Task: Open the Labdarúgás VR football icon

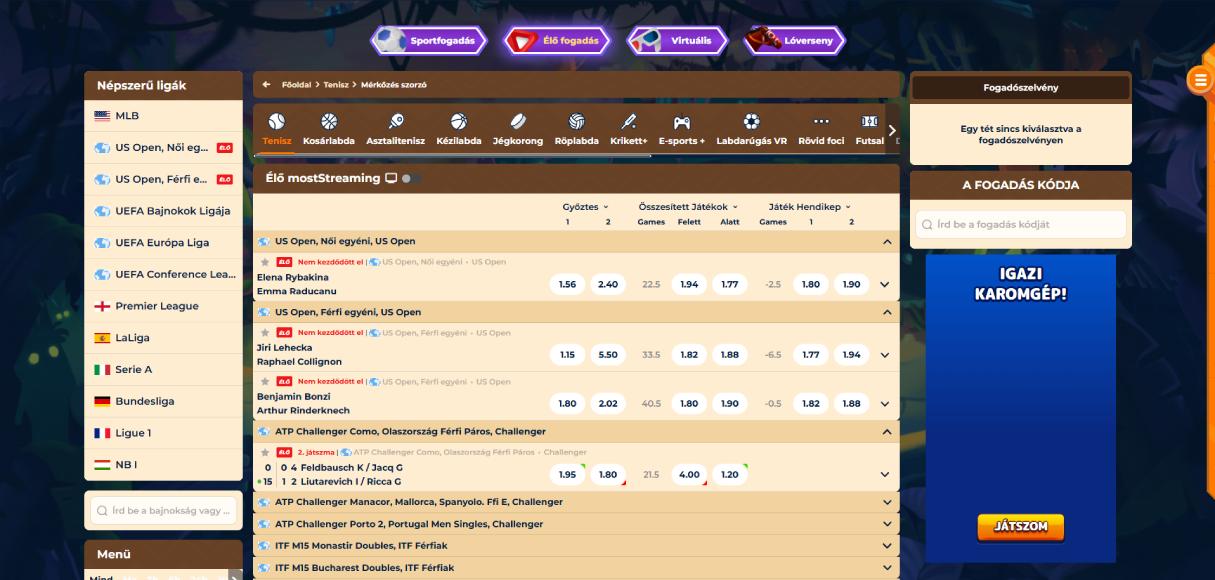Action: (751, 121)
